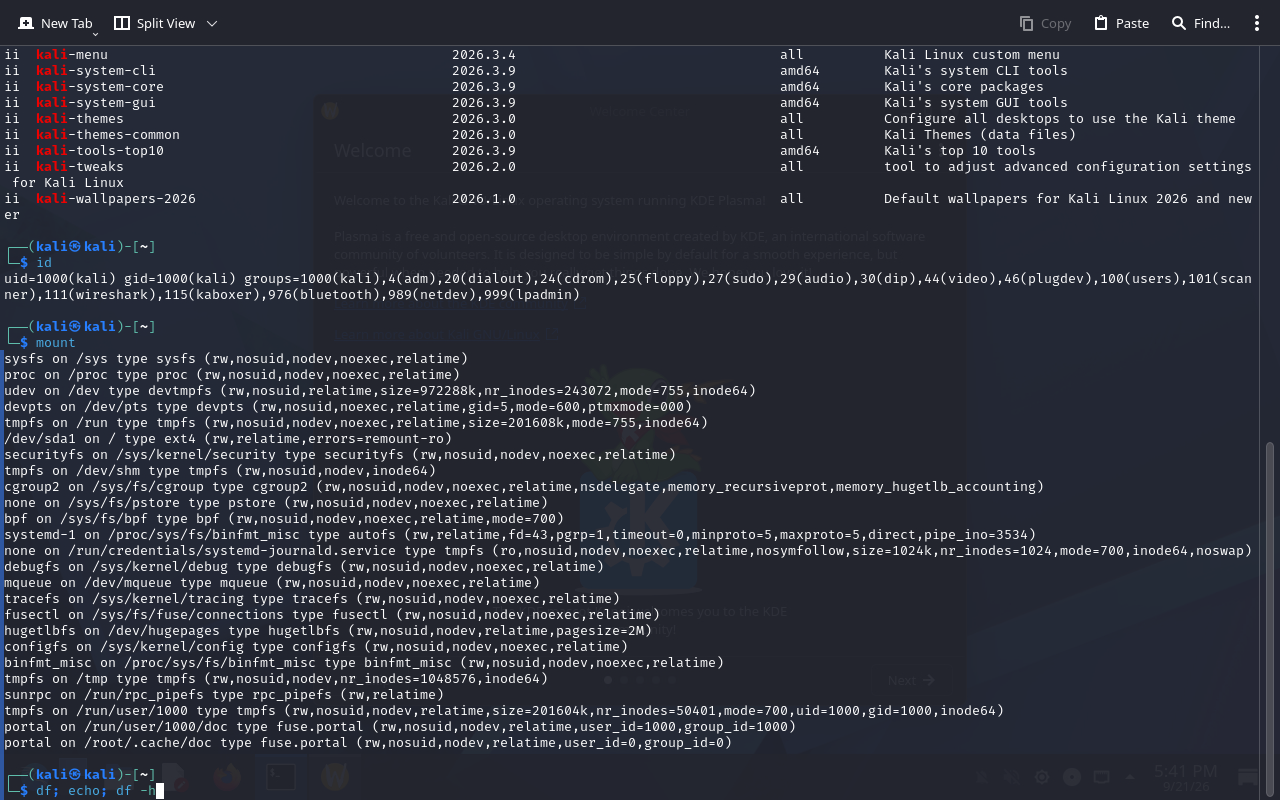Select the 'Copy' toolbar label

[1056, 23]
